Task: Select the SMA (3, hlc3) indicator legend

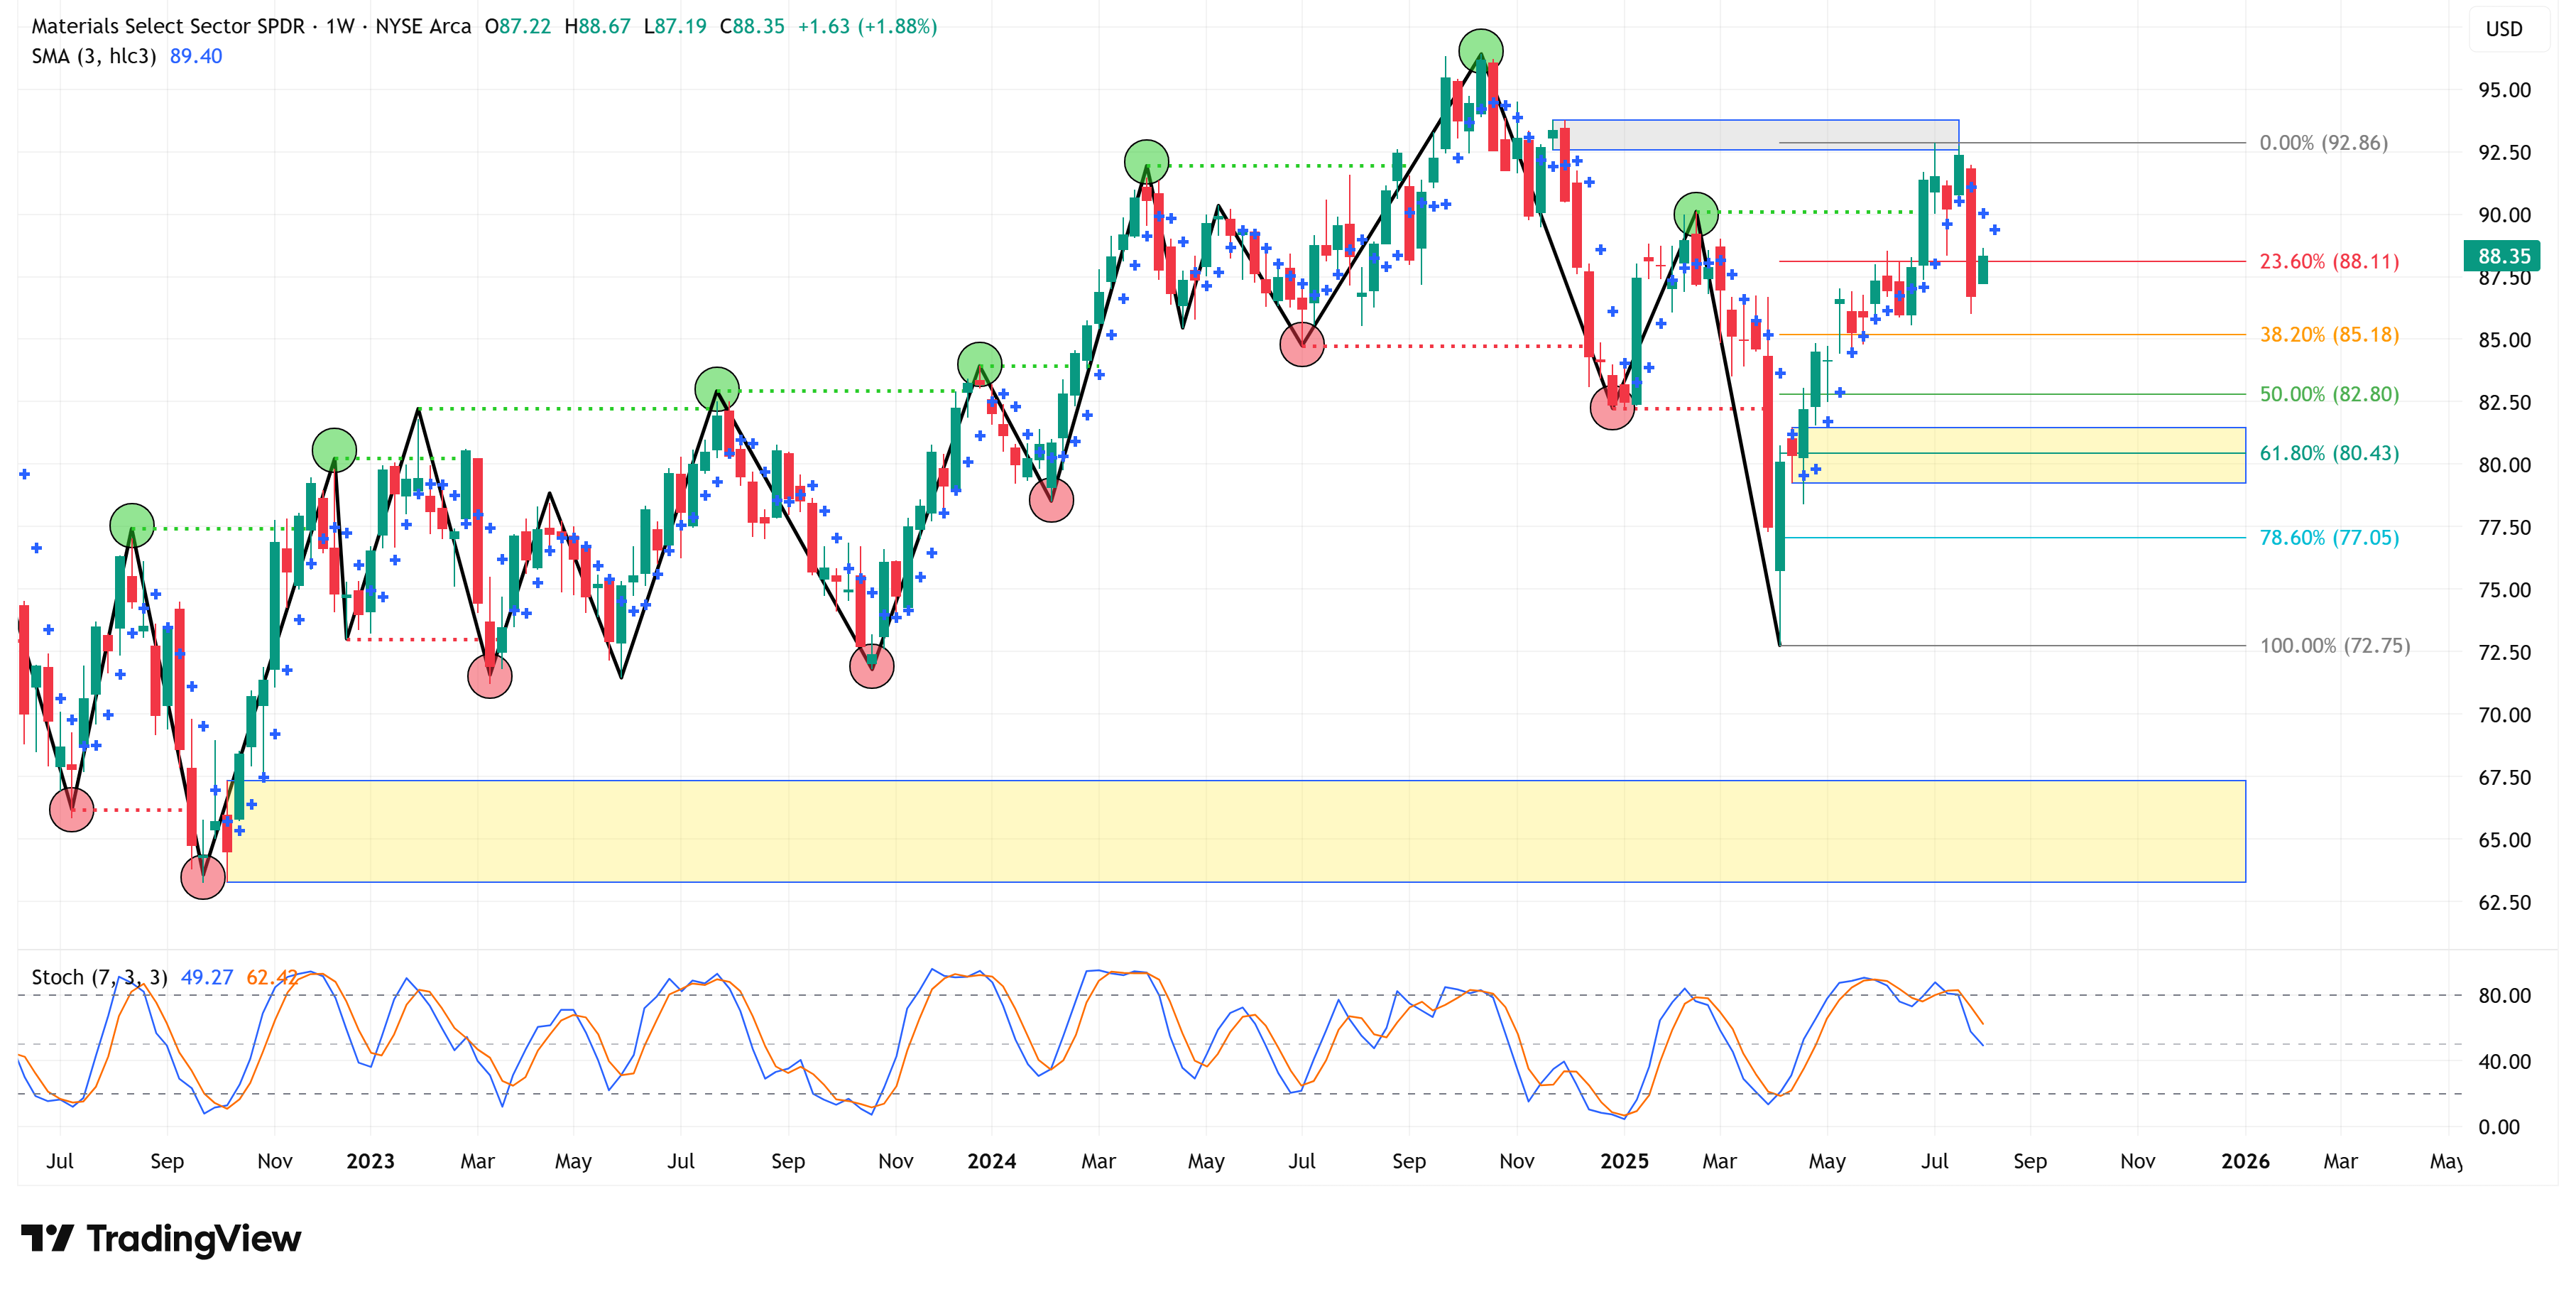Action: tap(94, 56)
